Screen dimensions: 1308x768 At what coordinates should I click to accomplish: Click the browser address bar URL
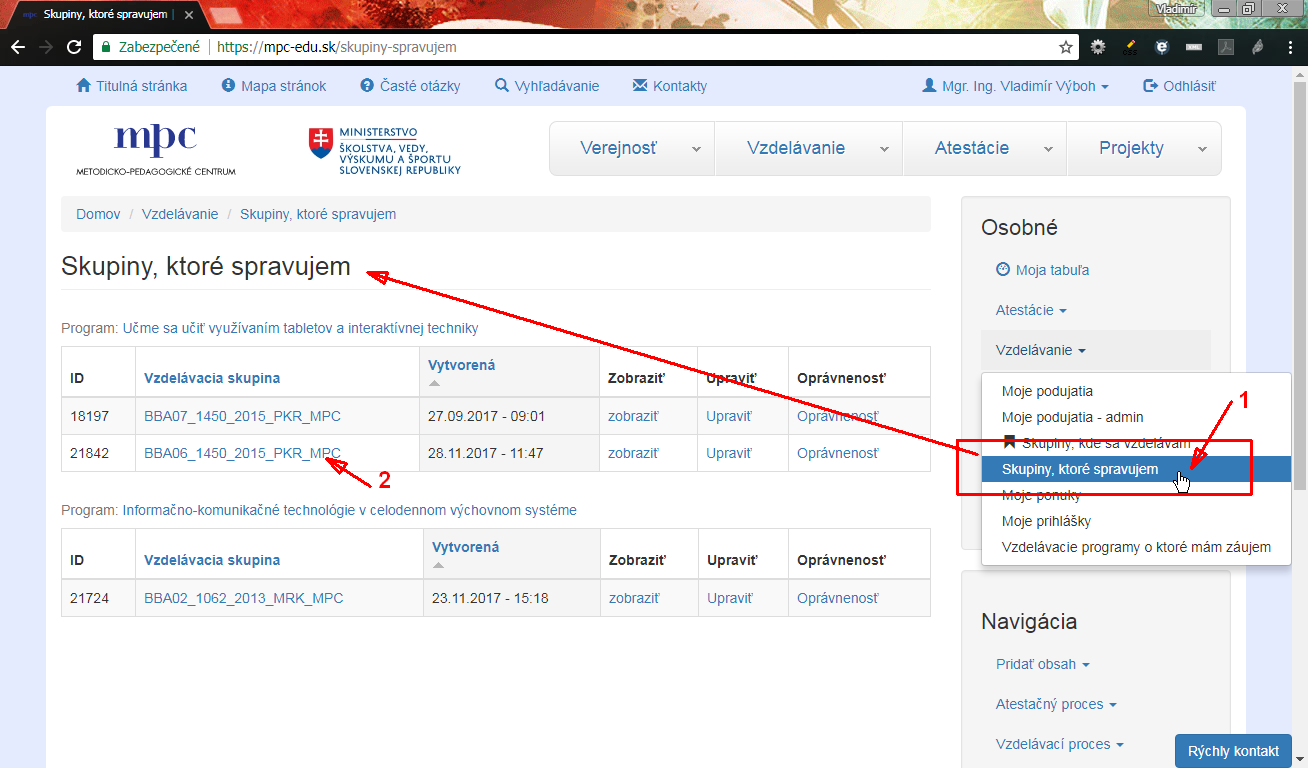[x=337, y=47]
